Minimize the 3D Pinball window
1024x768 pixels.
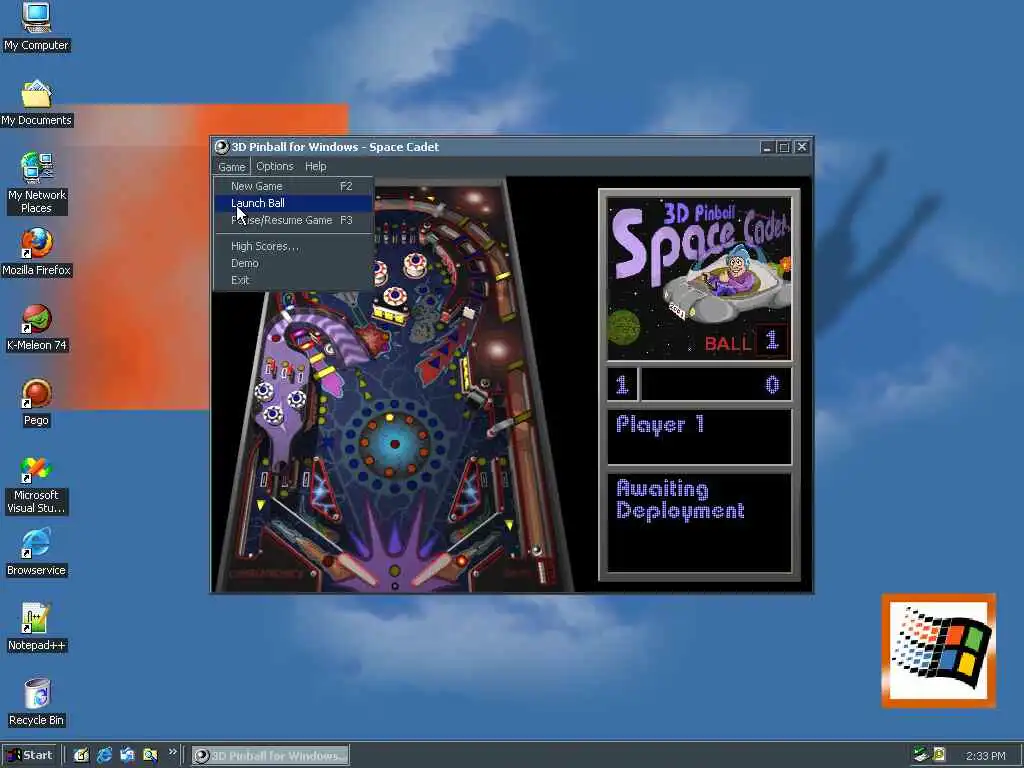pos(767,148)
